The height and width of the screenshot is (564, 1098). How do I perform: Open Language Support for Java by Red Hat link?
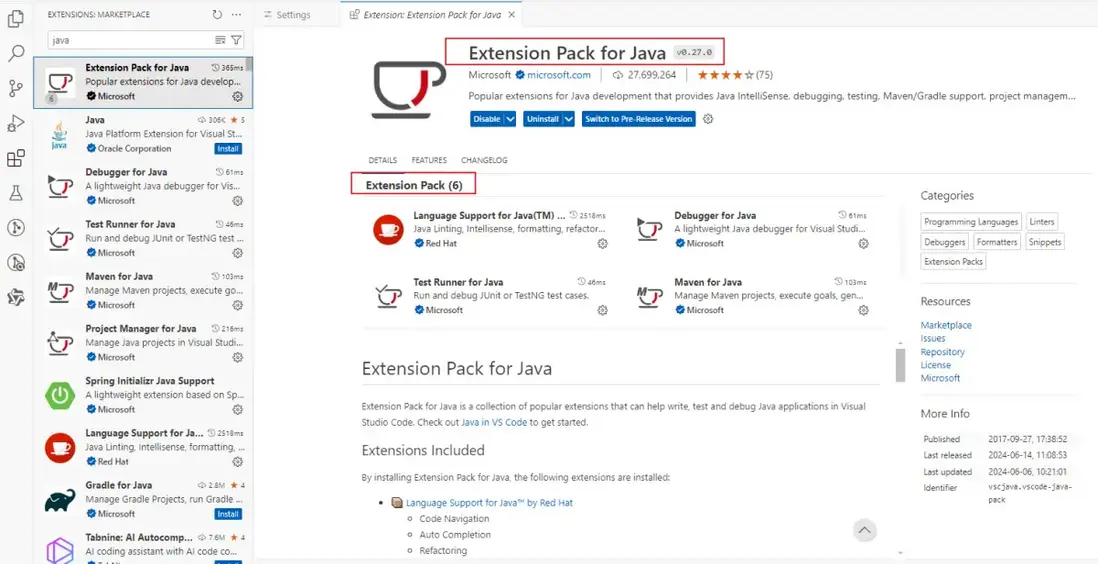click(489, 502)
